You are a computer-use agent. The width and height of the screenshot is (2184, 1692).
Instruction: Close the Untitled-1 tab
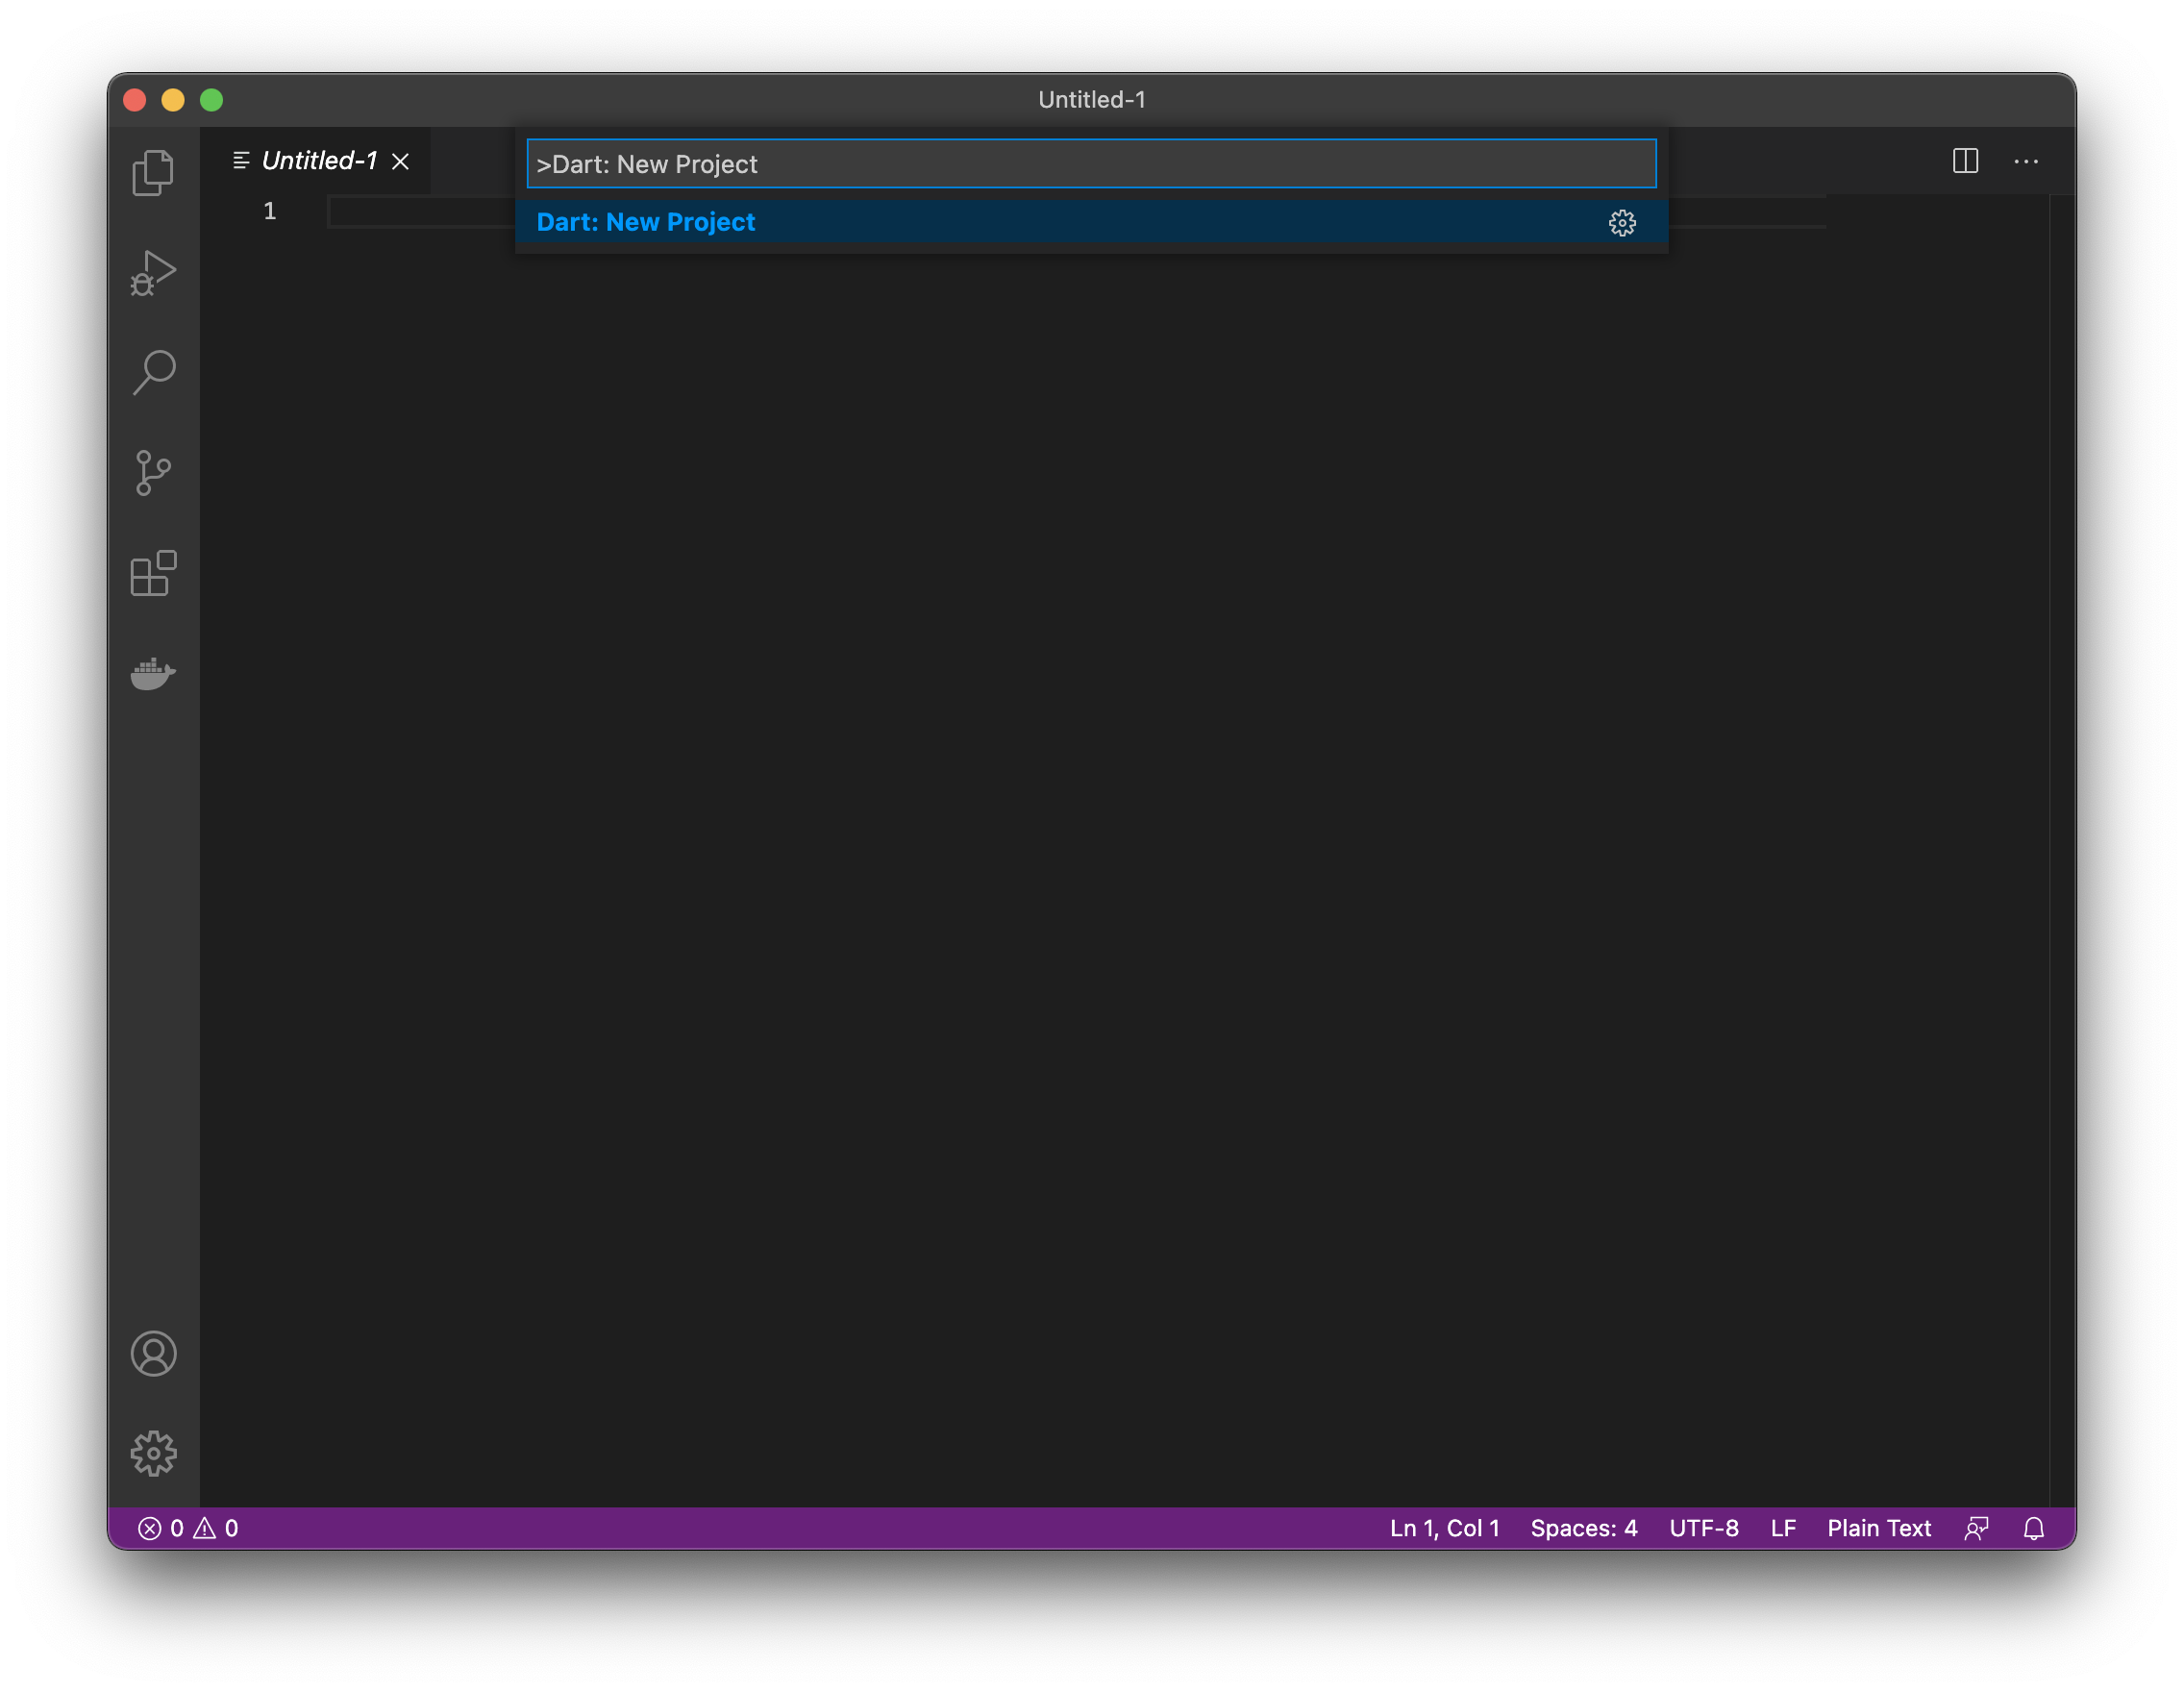[x=400, y=161]
